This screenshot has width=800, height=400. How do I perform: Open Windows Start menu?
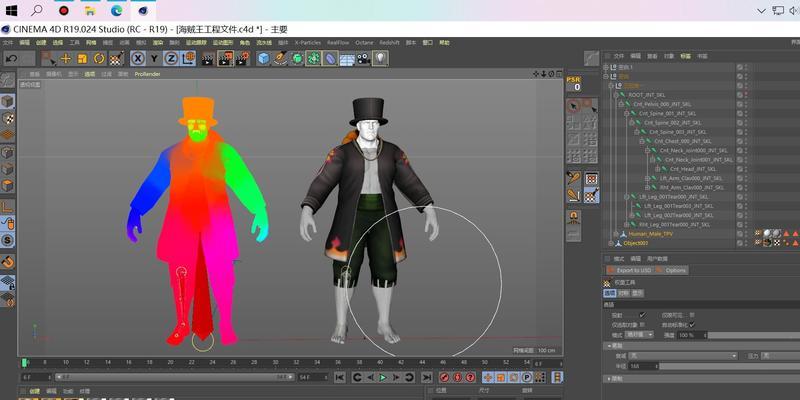point(10,10)
